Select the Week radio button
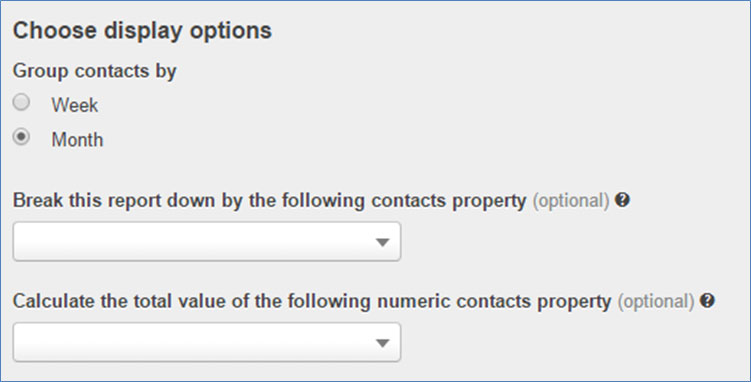The image size is (751, 382). [21, 102]
